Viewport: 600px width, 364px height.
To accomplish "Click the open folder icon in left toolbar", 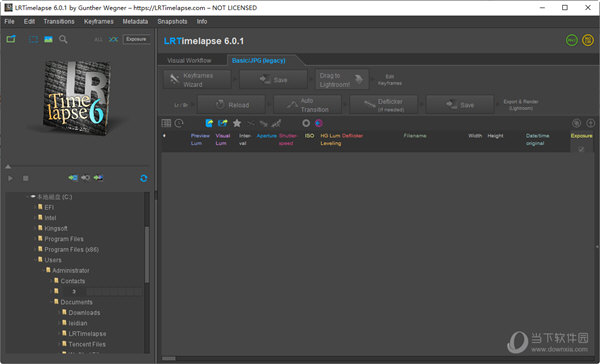I will click(x=11, y=39).
